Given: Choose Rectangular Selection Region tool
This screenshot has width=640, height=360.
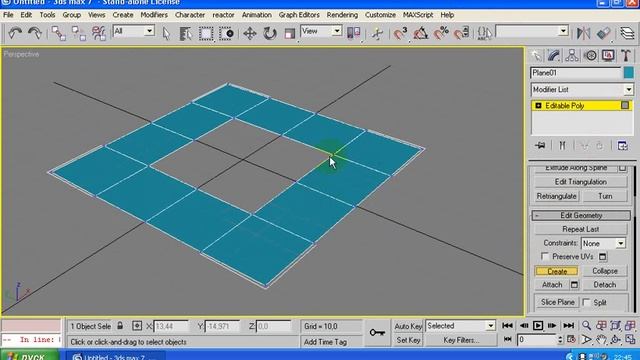Looking at the screenshot, I should 206,33.
